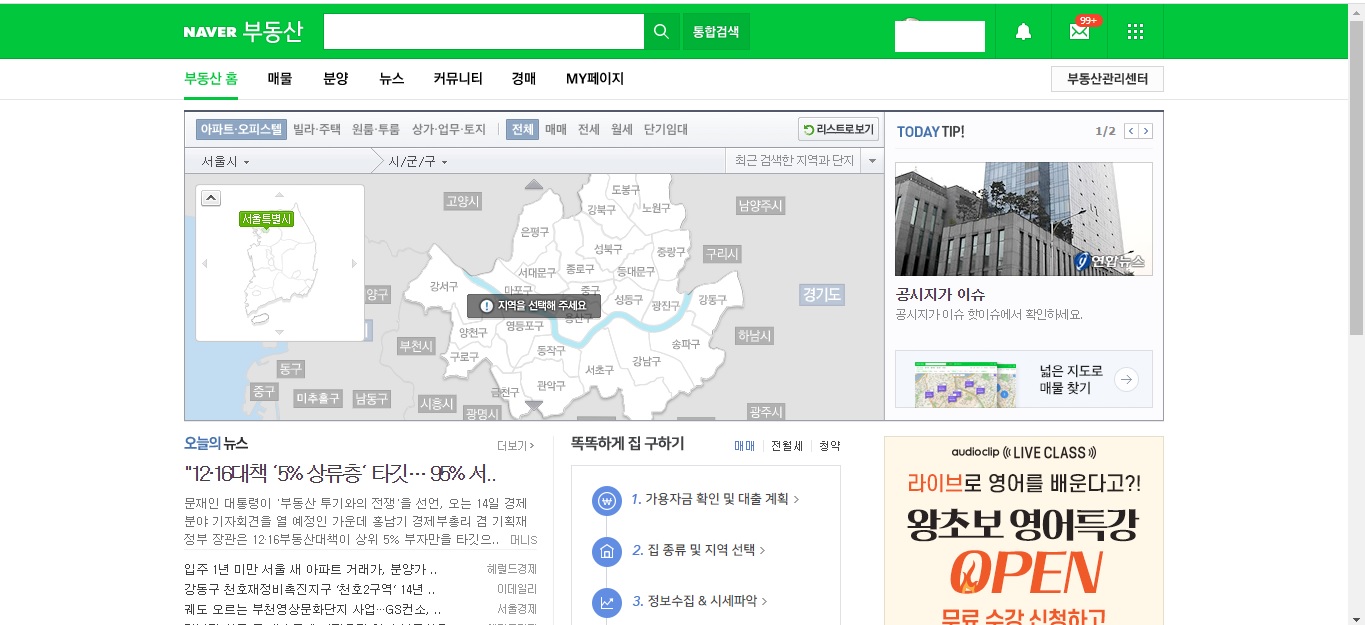
Task: Select the 매매 trade type filter
Action: point(556,130)
